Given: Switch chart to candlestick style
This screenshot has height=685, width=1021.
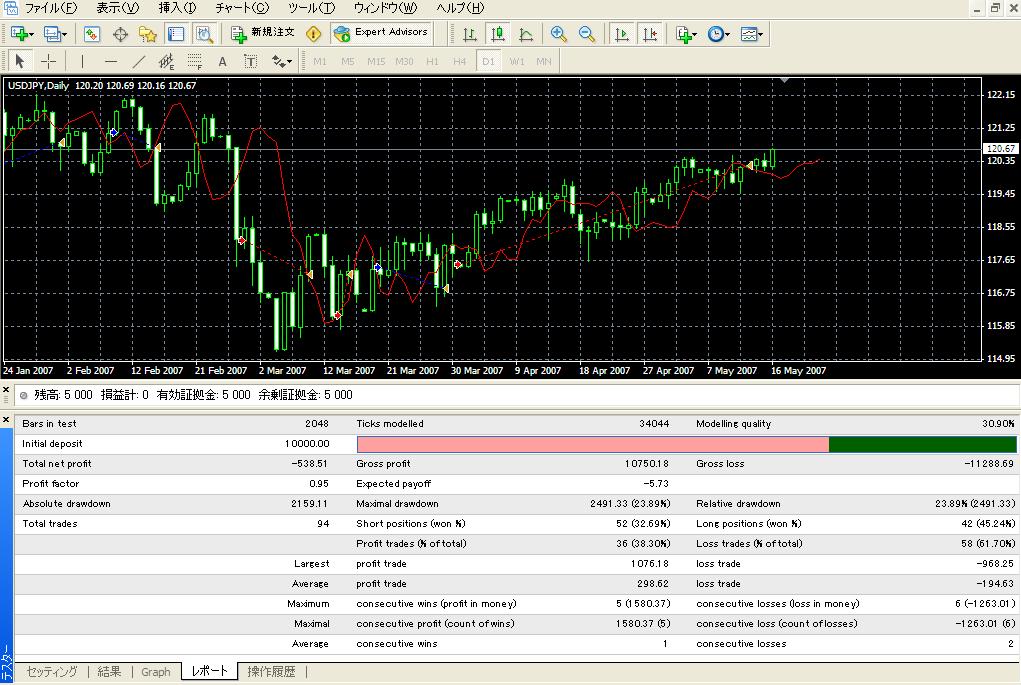Looking at the screenshot, I should point(497,34).
